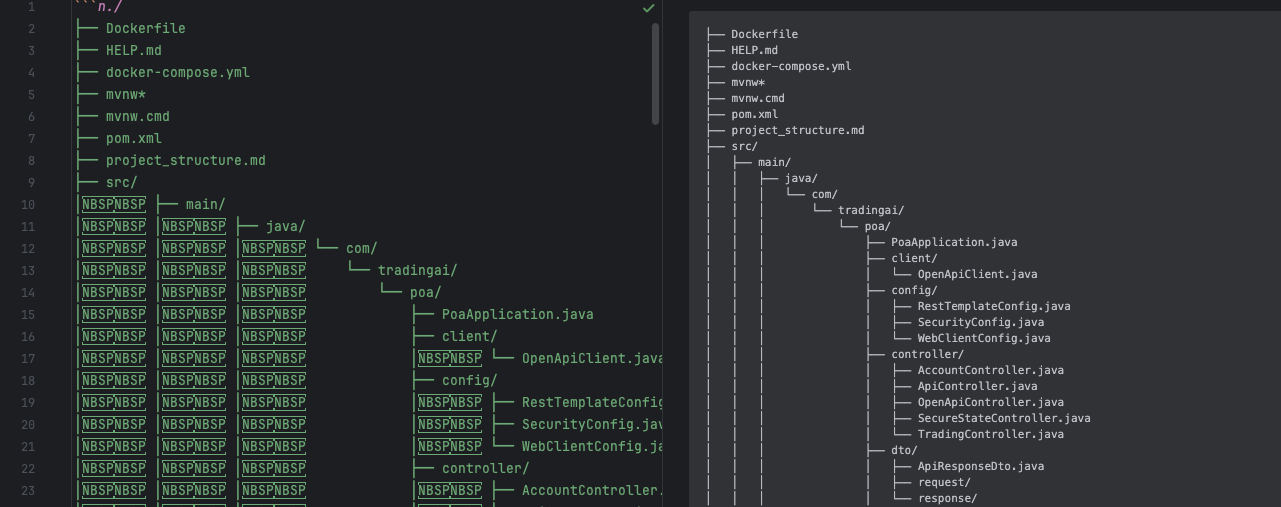Click controller/ in the preview pane

pos(927,354)
